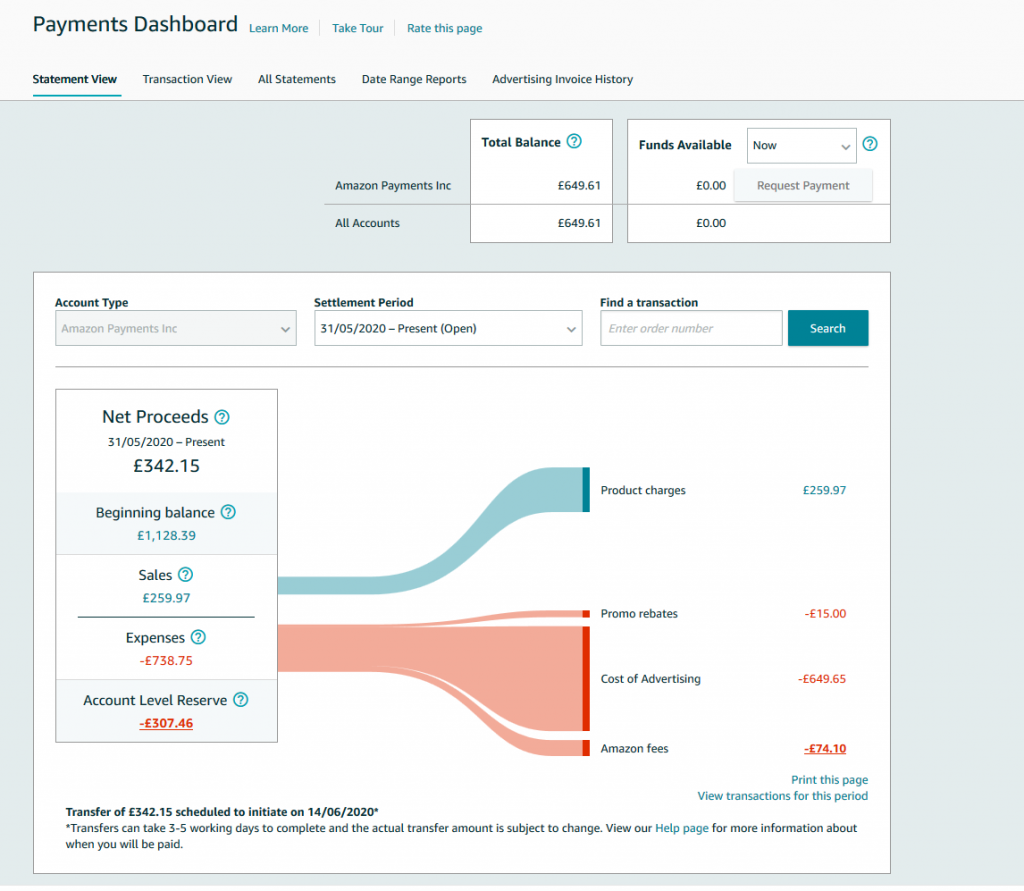Click the teal Product charges bar
Viewport: 1024px width, 891px height.
[x=586, y=489]
